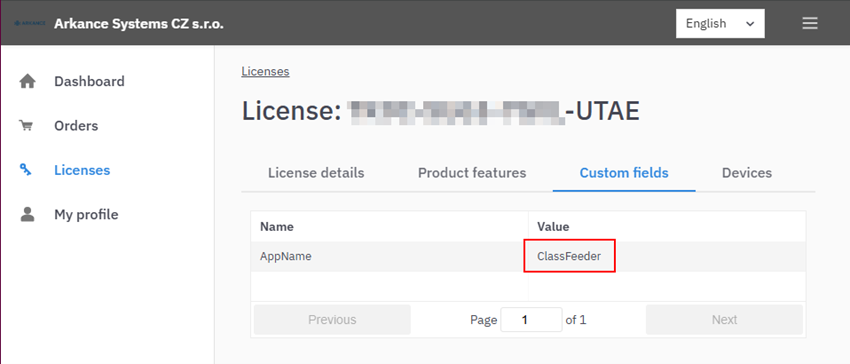Click the Arkance logo in header
Viewport: 850px width, 364px height.
click(29, 24)
